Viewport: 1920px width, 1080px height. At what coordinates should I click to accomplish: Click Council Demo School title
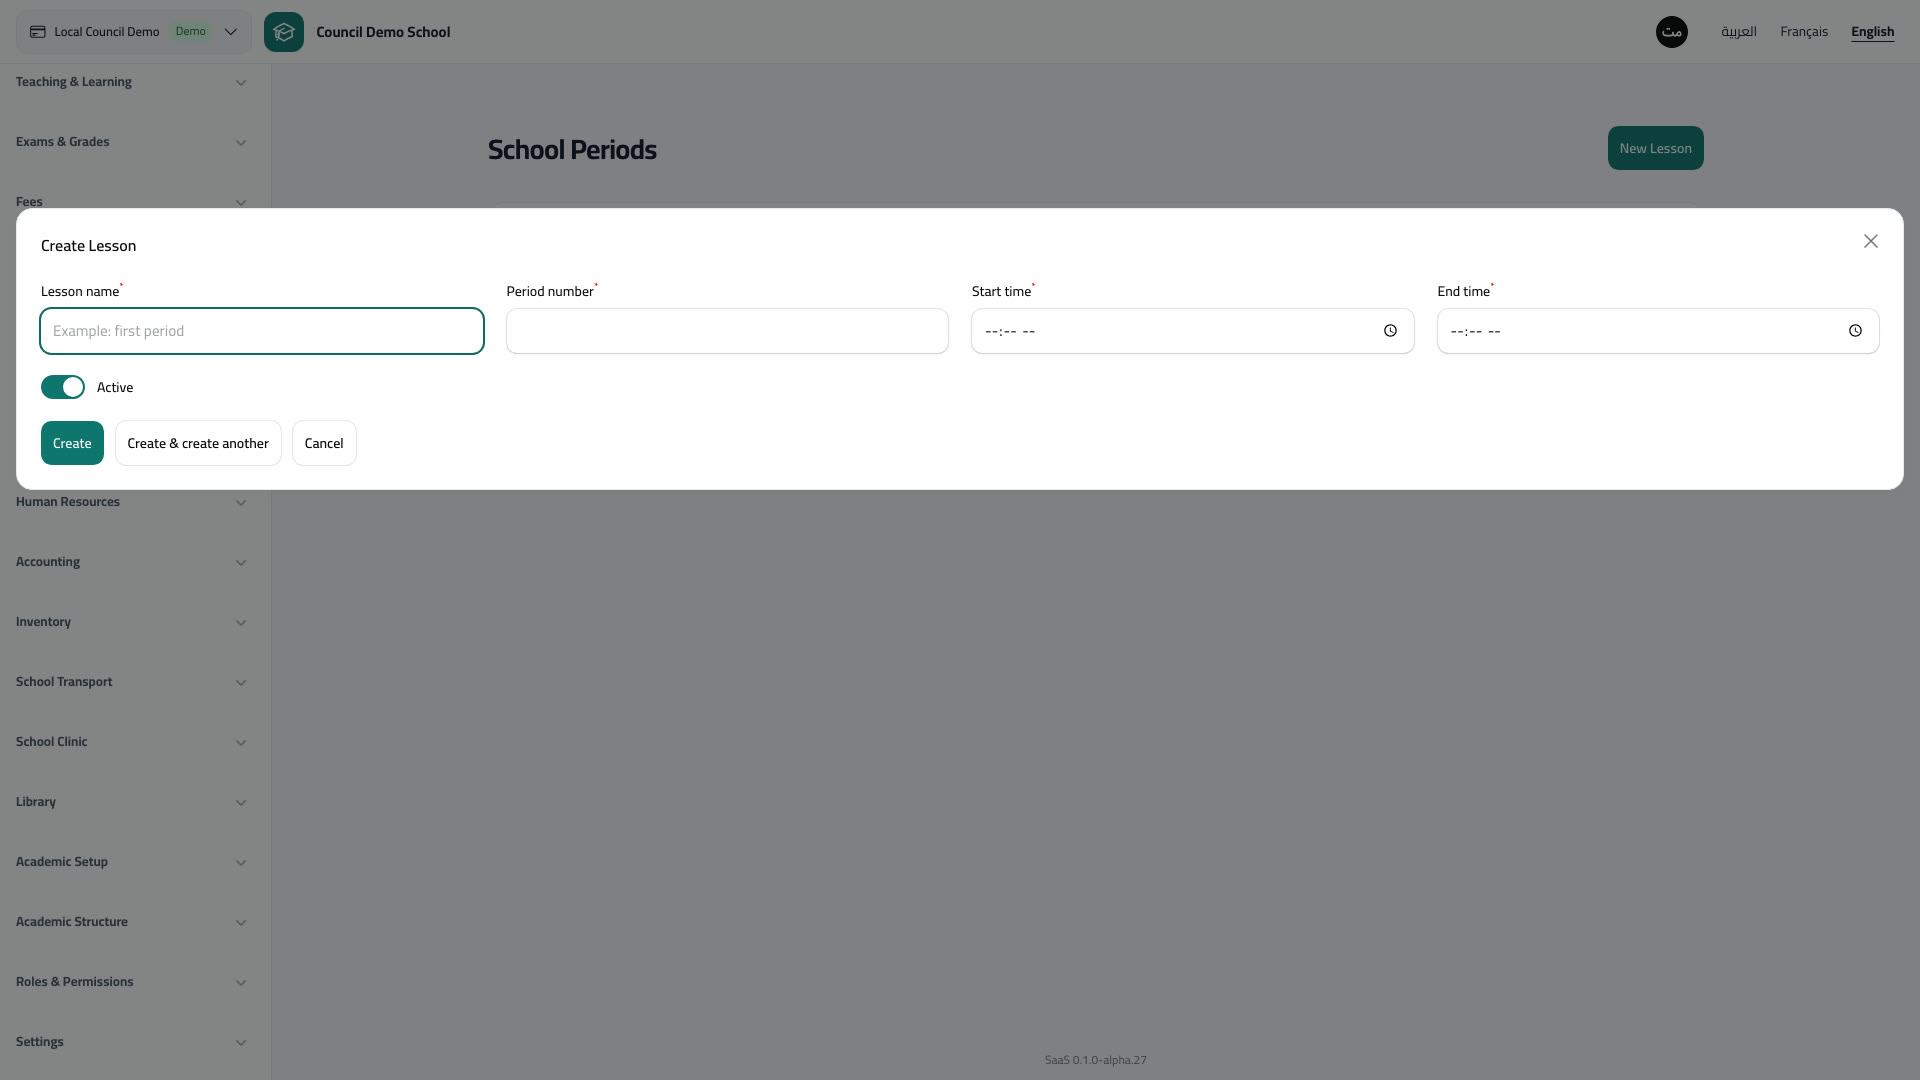pos(383,32)
